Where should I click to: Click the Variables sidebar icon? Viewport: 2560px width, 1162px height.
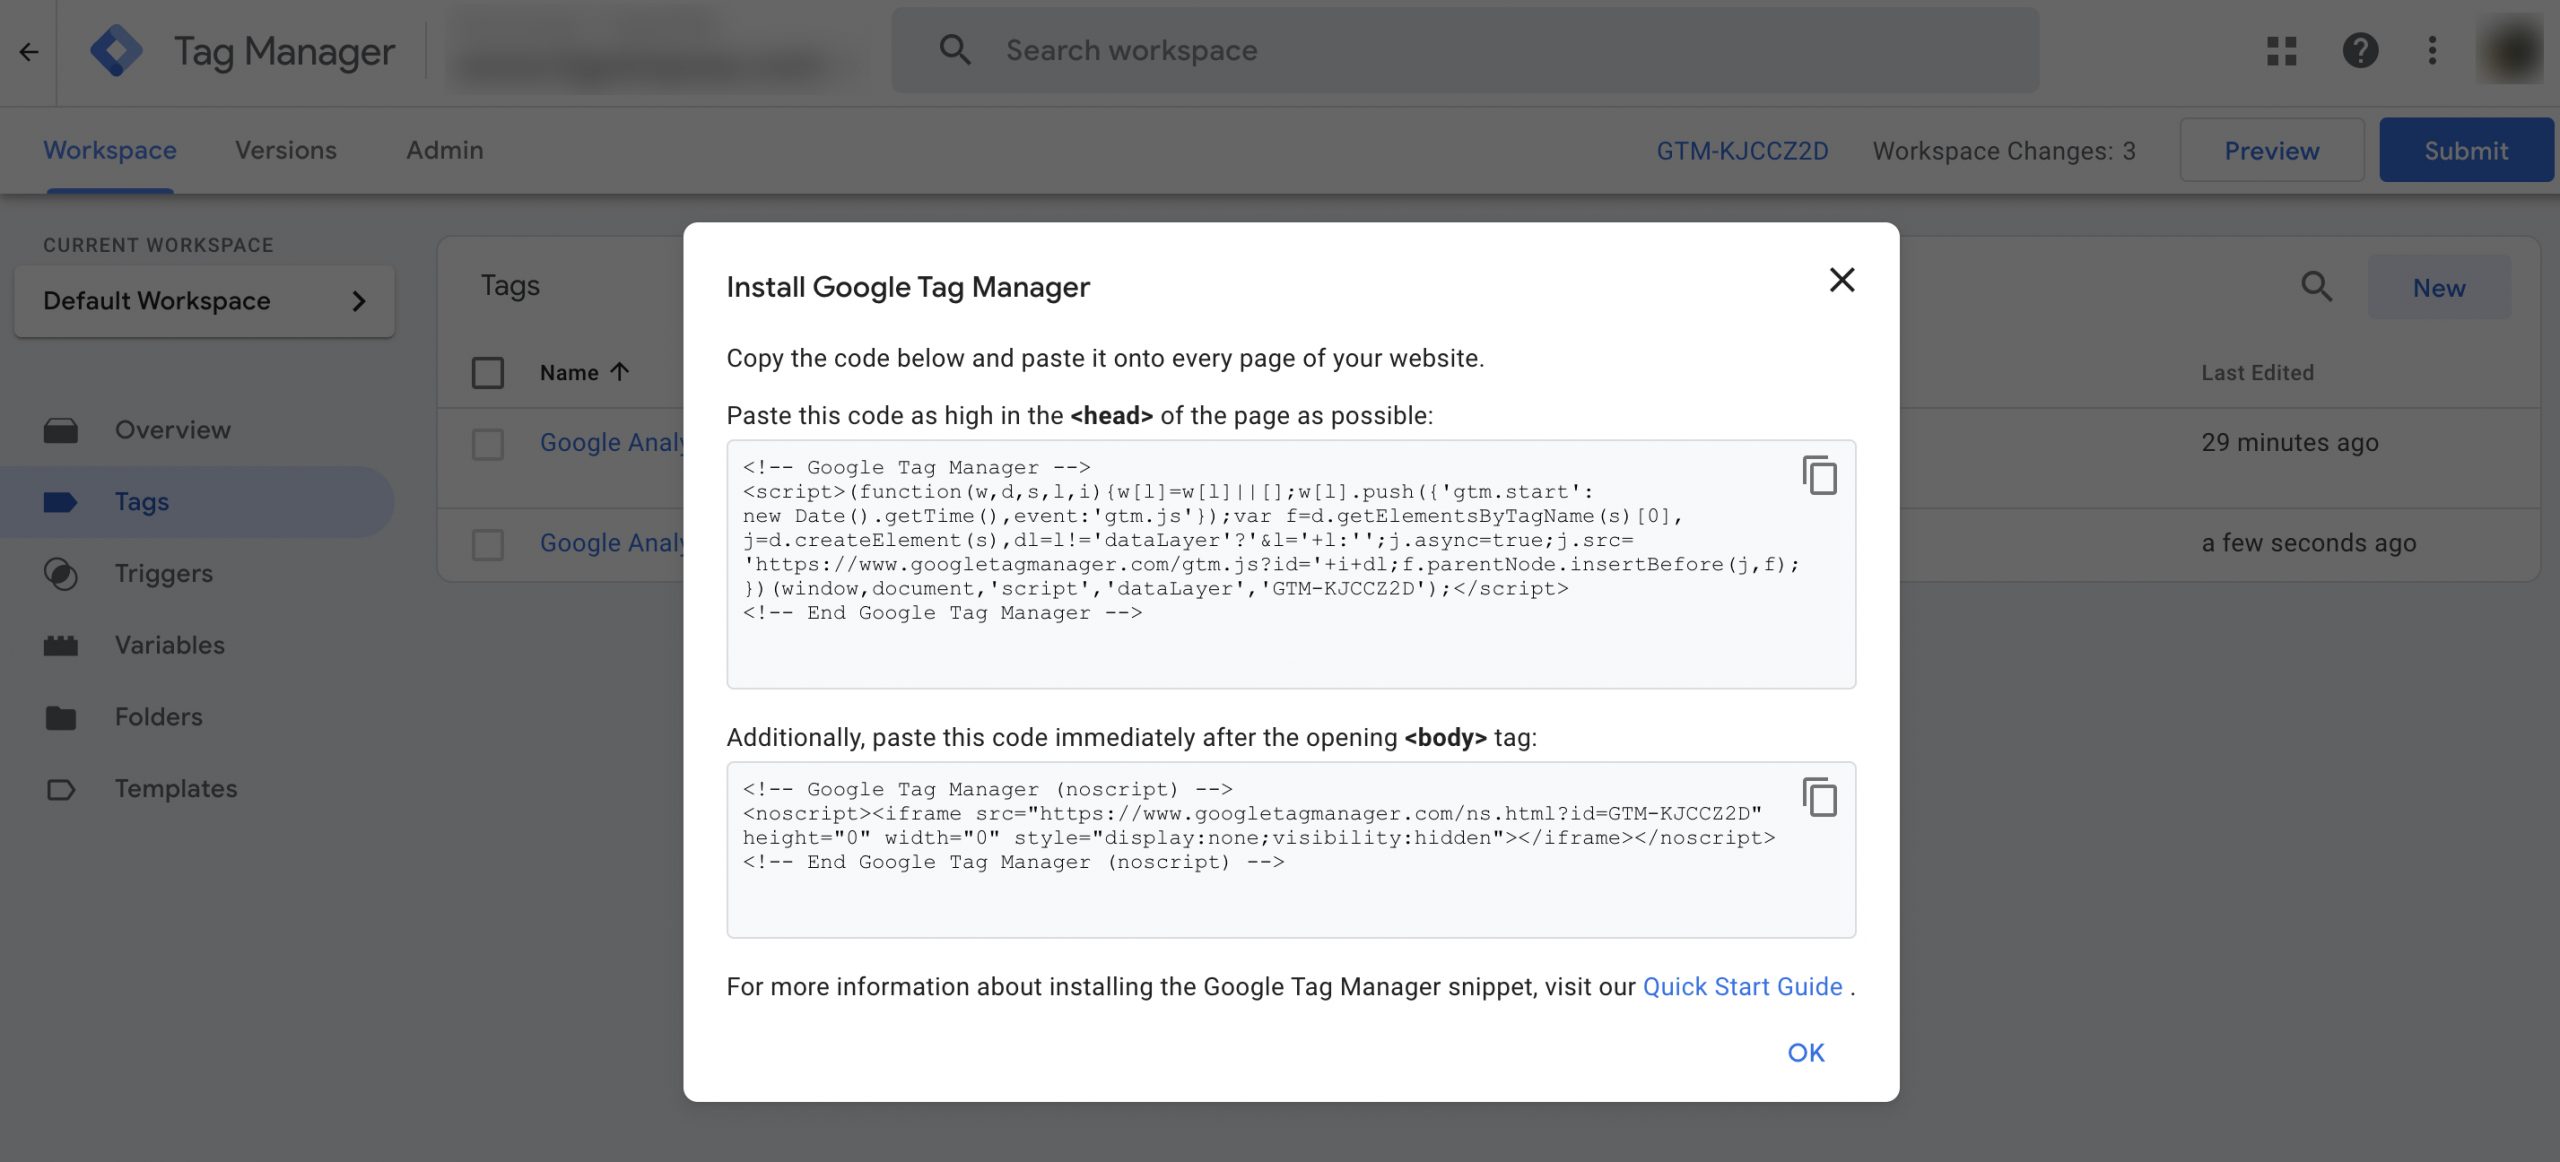tap(61, 646)
